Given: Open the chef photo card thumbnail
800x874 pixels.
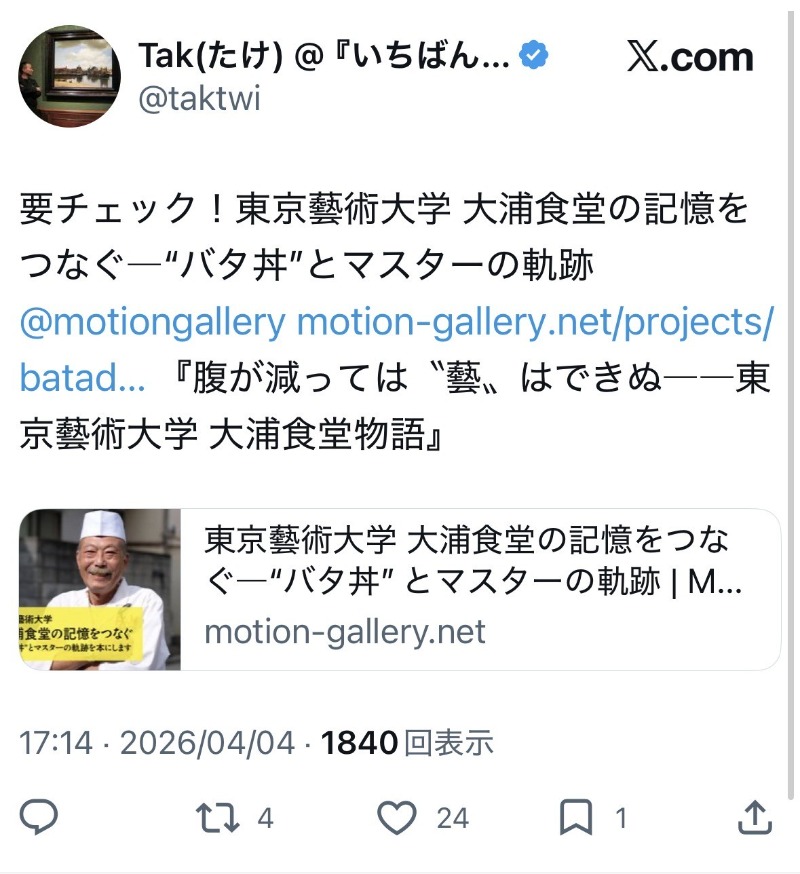Looking at the screenshot, I should [x=100, y=590].
